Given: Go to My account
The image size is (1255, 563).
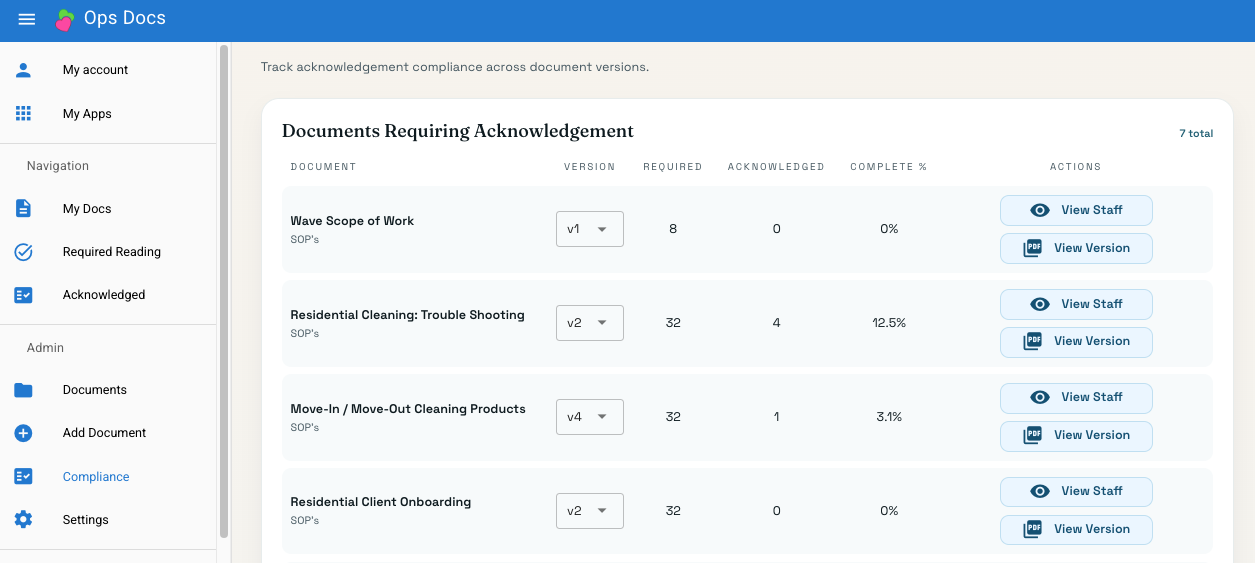Looking at the screenshot, I should (108, 70).
